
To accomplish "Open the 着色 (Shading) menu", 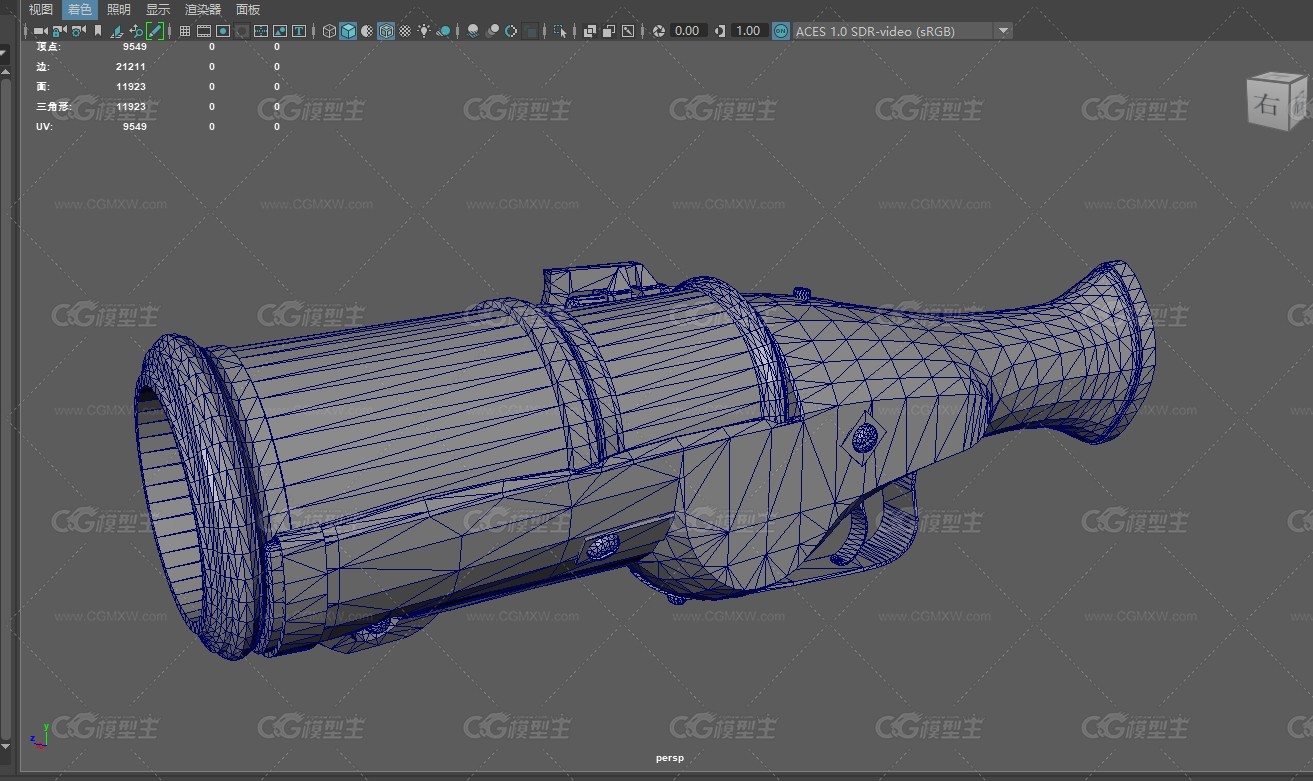I will tap(79, 9).
